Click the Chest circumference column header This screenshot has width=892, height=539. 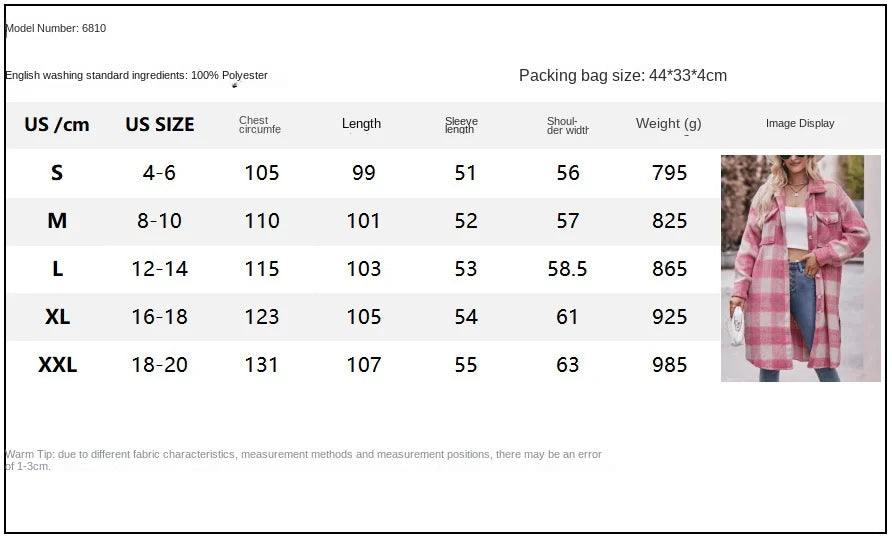click(x=260, y=125)
